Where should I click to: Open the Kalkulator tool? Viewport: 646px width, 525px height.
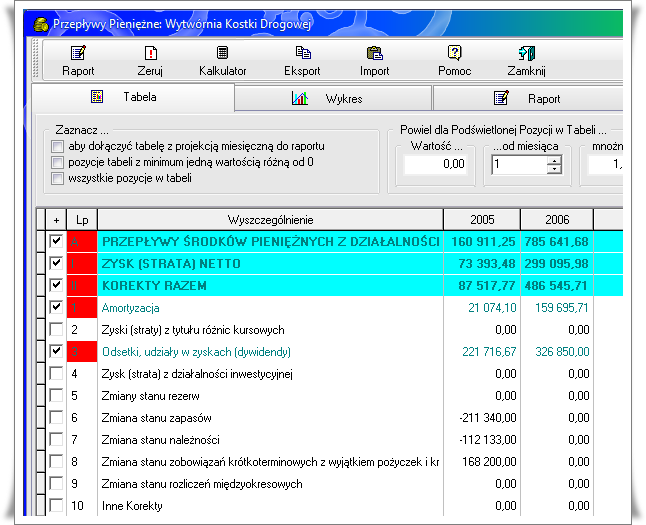pyautogui.click(x=222, y=54)
